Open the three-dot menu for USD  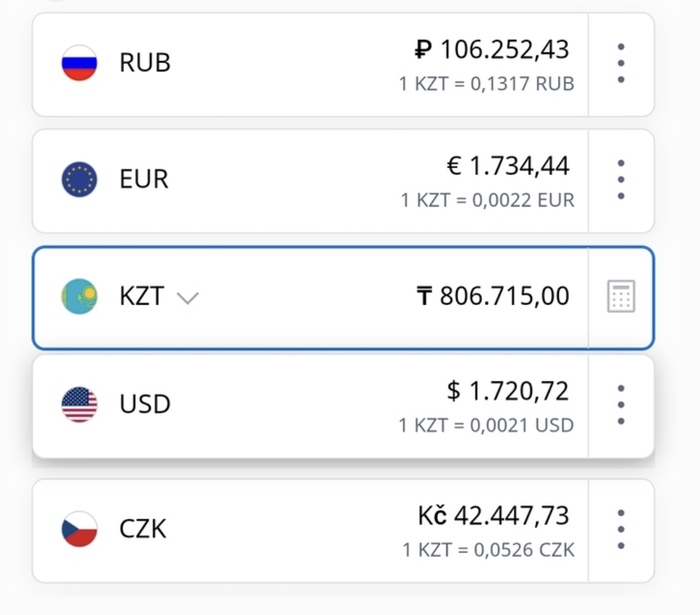621,404
